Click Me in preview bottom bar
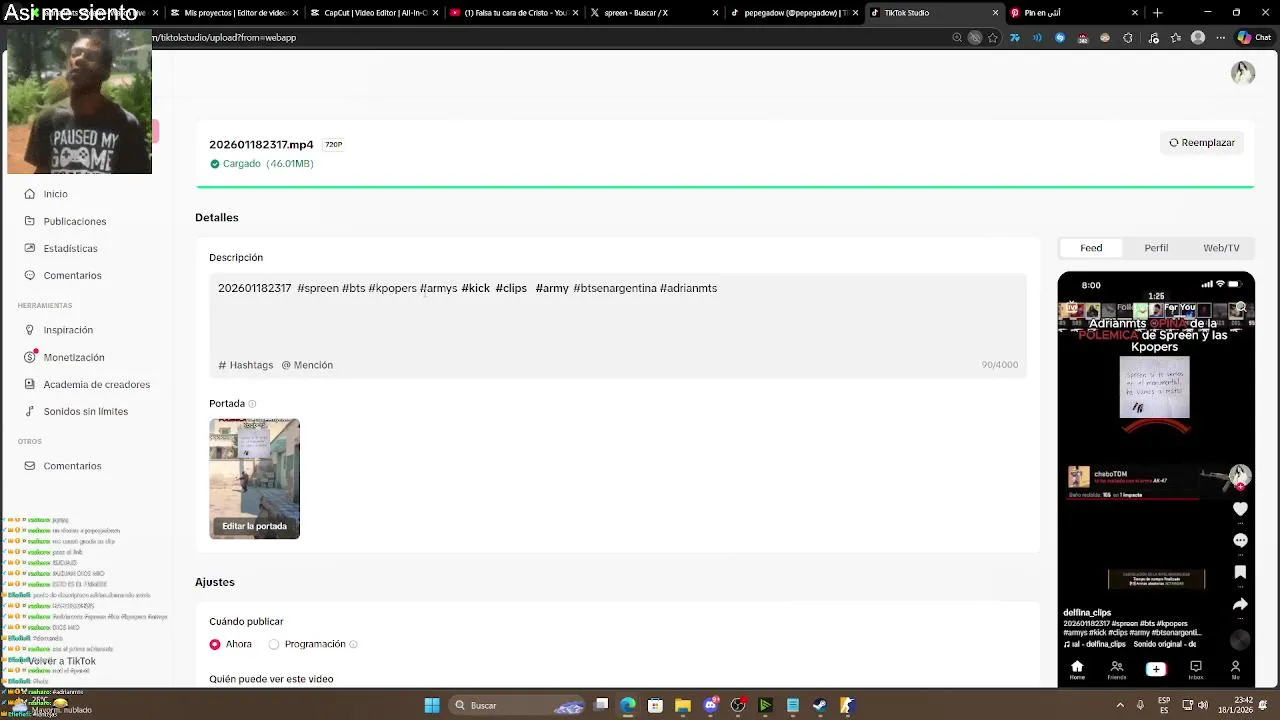This screenshot has height=720, width=1280. click(x=1235, y=670)
